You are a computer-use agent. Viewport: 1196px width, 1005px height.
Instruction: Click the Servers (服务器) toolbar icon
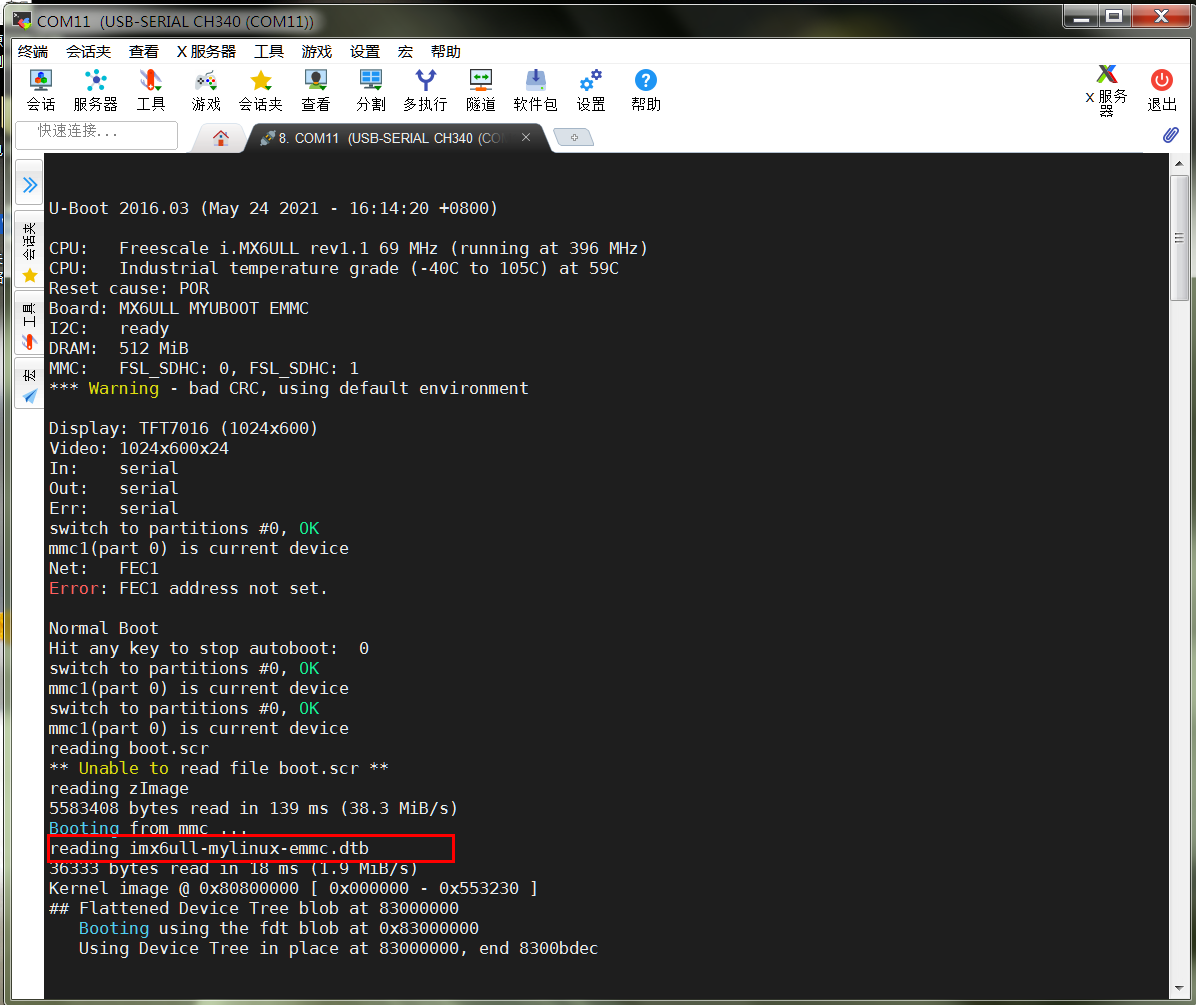pyautogui.click(x=95, y=90)
